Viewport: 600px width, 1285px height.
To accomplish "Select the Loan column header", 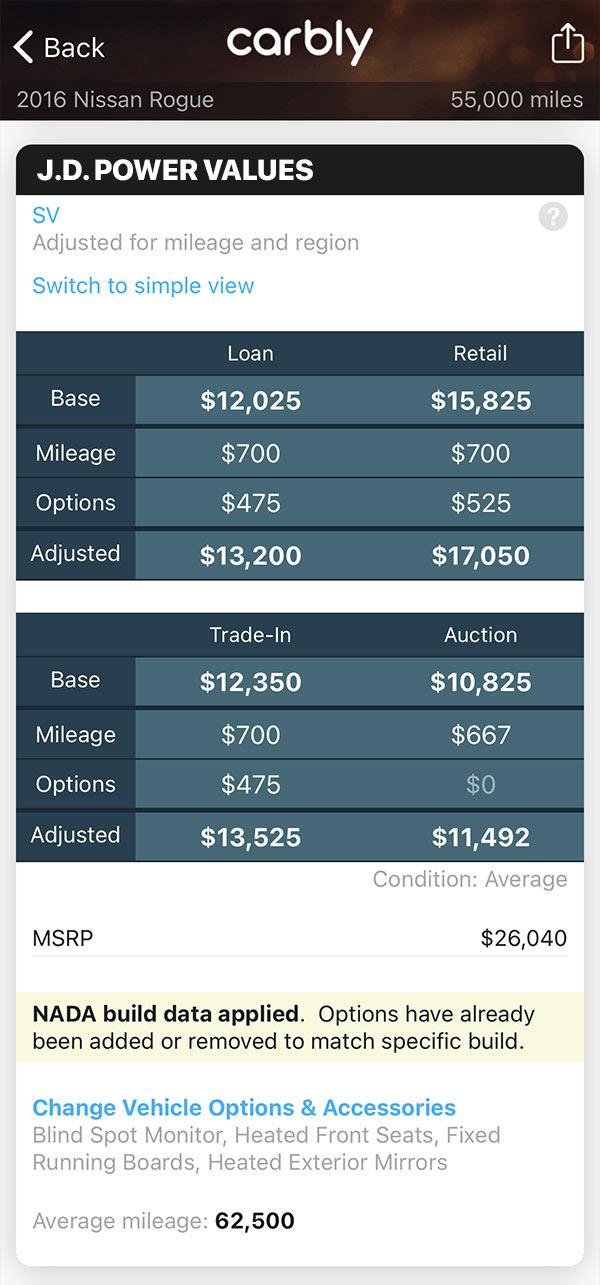I will [x=251, y=353].
